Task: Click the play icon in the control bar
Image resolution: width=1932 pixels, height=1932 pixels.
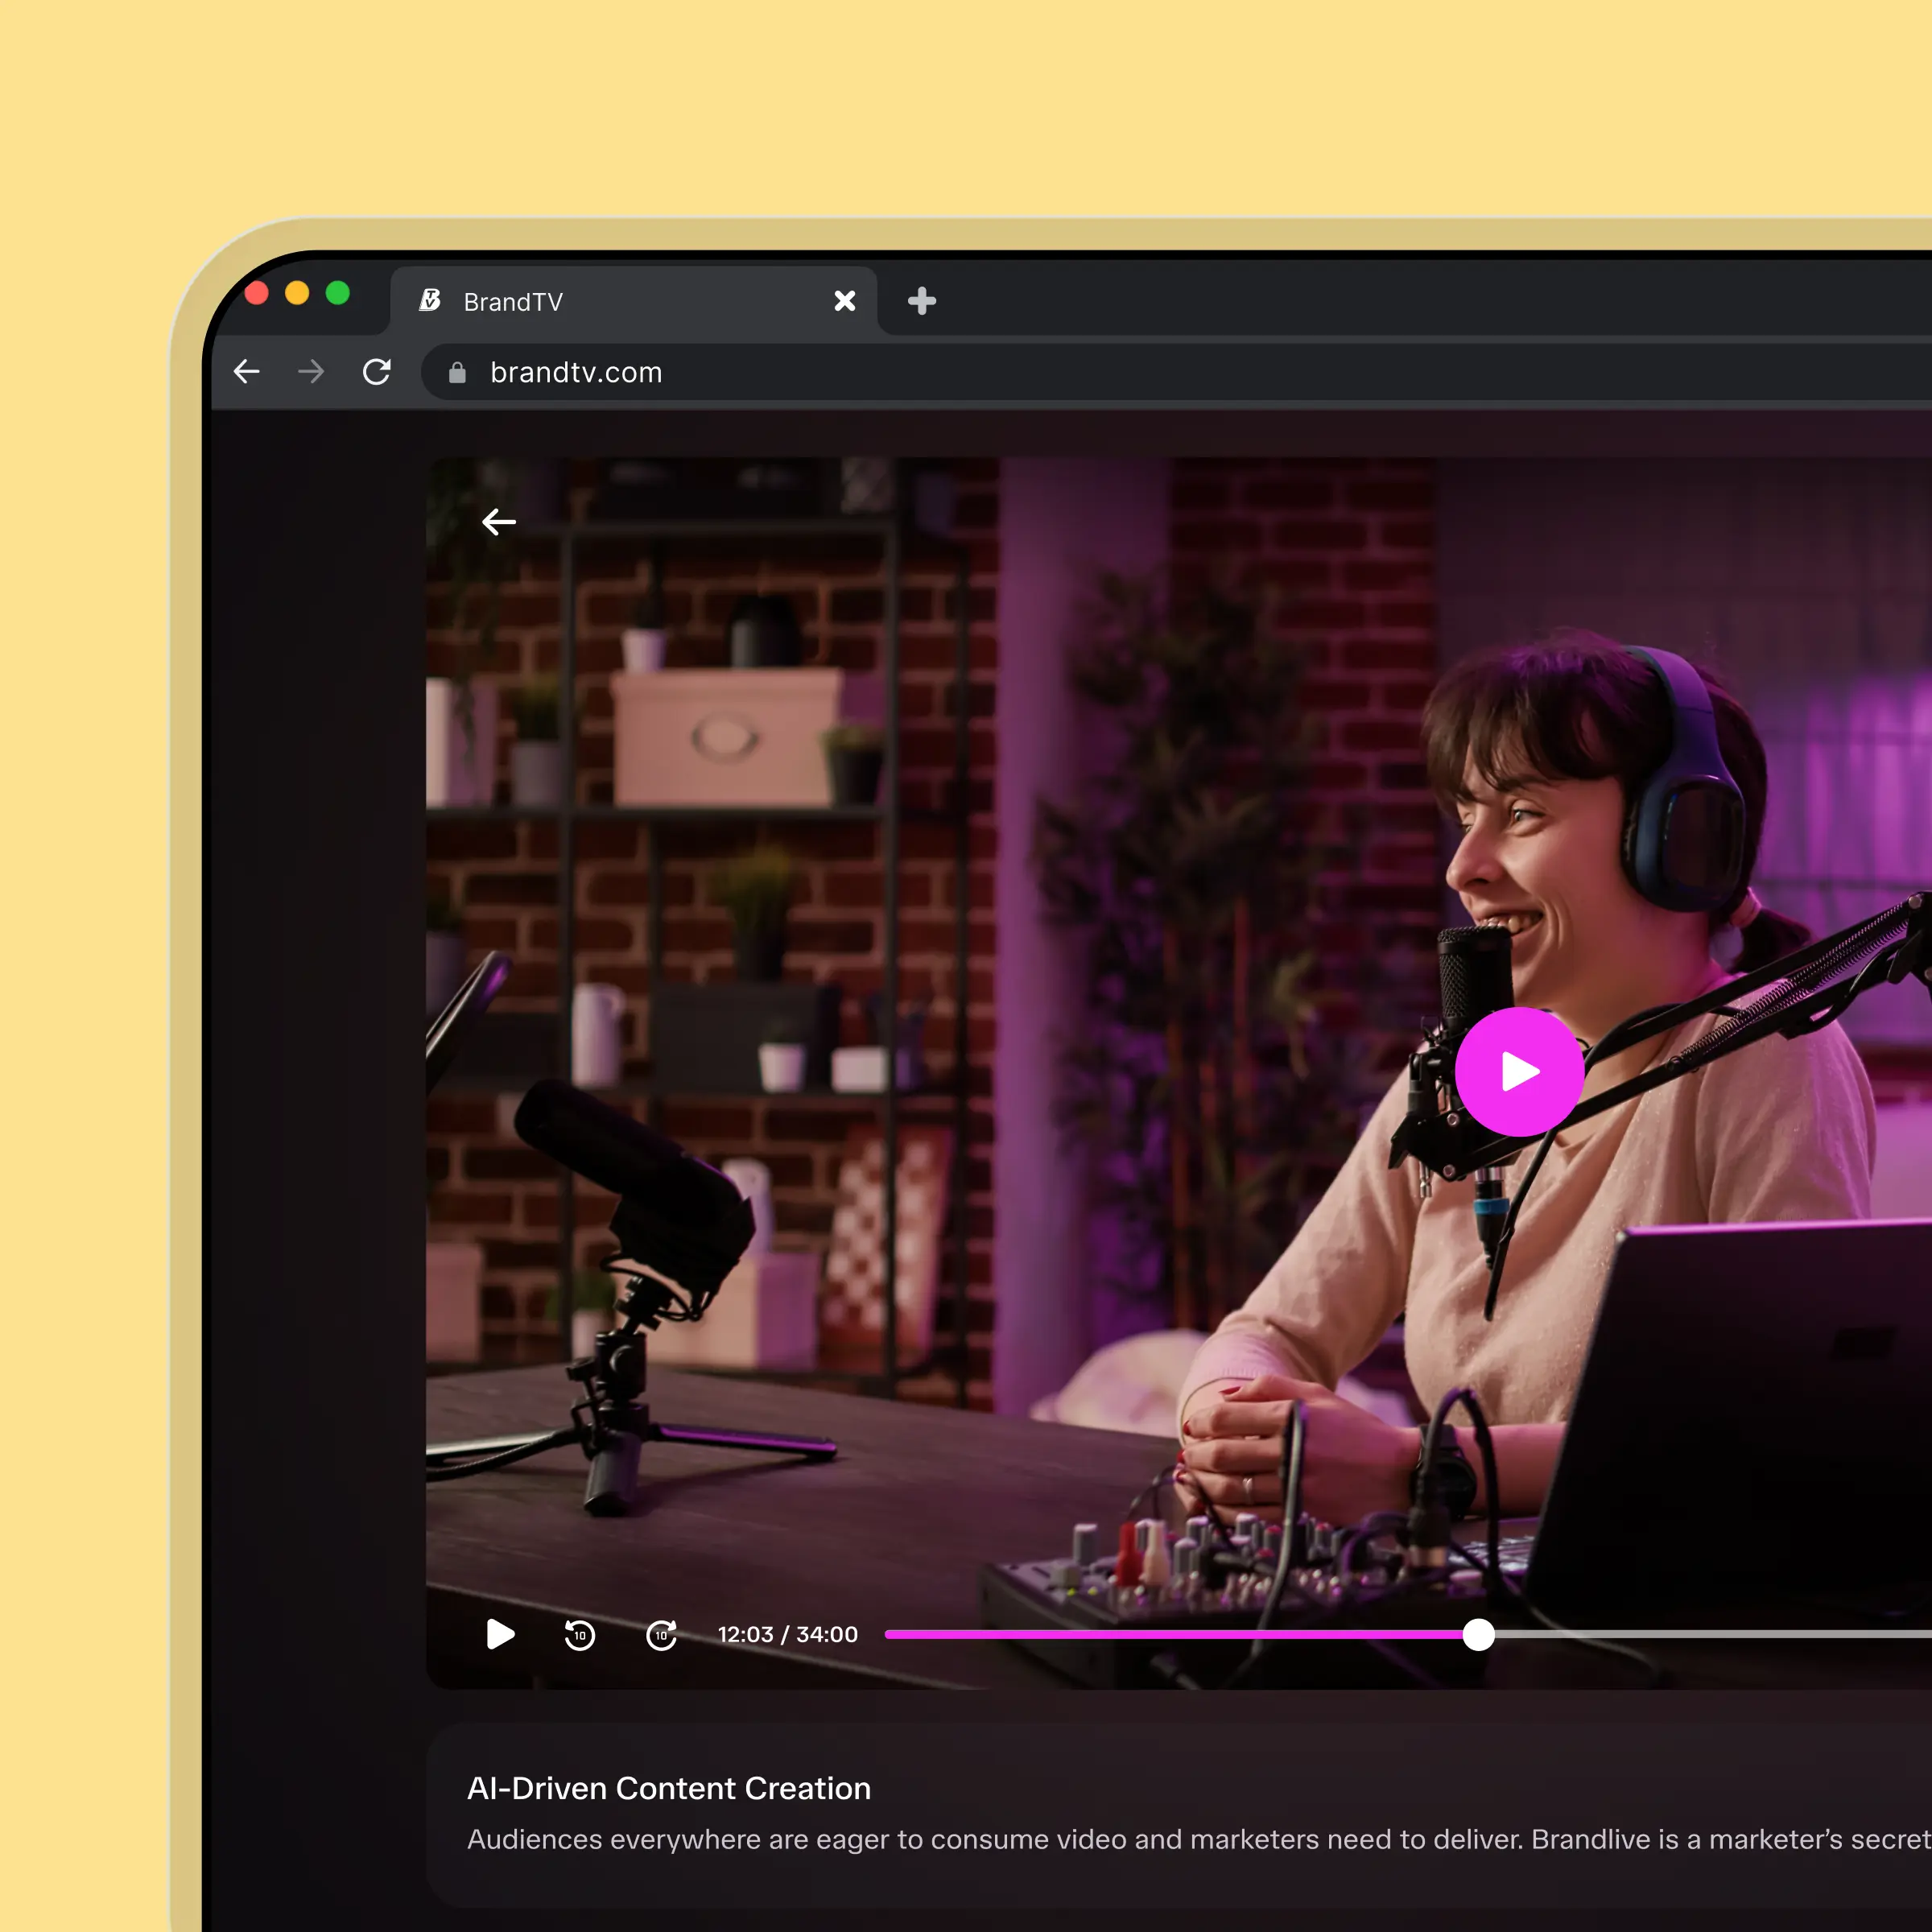Action: click(500, 1634)
